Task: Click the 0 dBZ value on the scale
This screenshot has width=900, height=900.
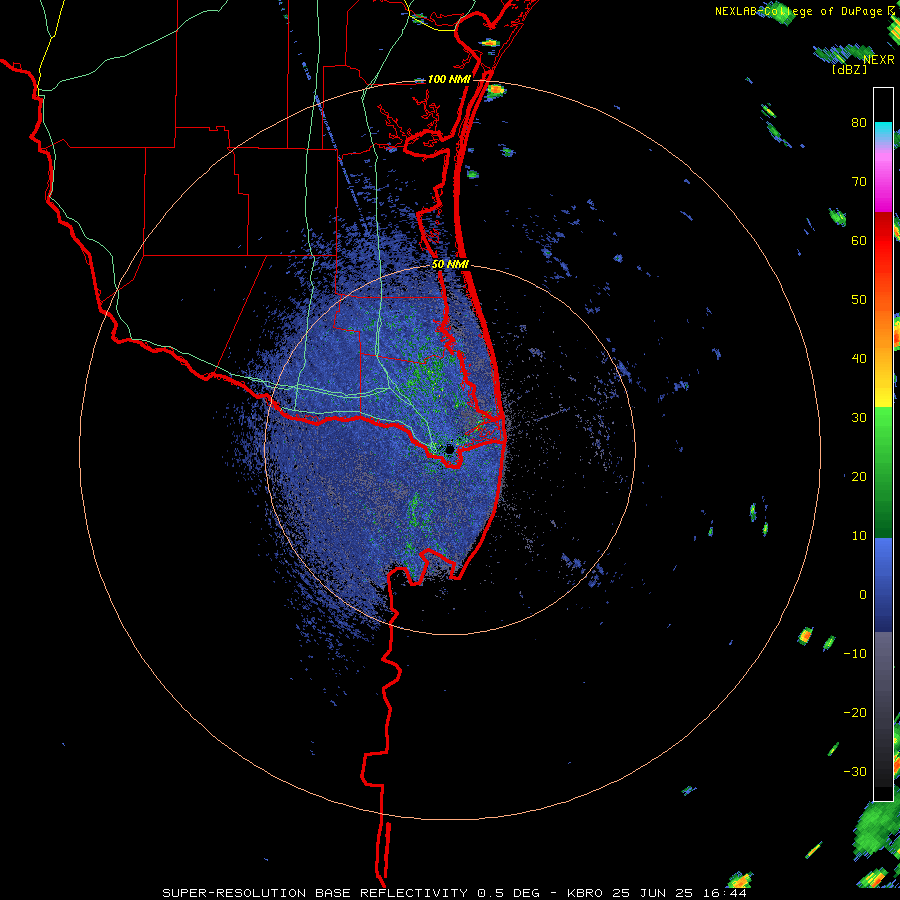Action: pyautogui.click(x=863, y=595)
